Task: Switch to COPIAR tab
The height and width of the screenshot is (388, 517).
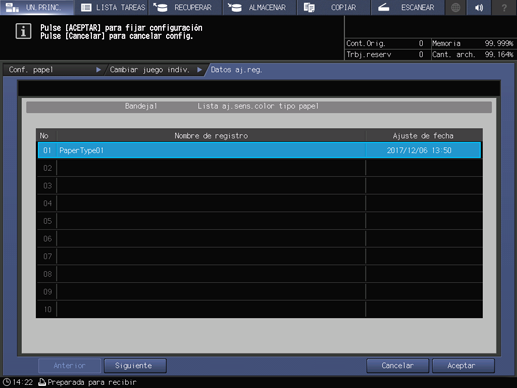Action: click(x=333, y=7)
